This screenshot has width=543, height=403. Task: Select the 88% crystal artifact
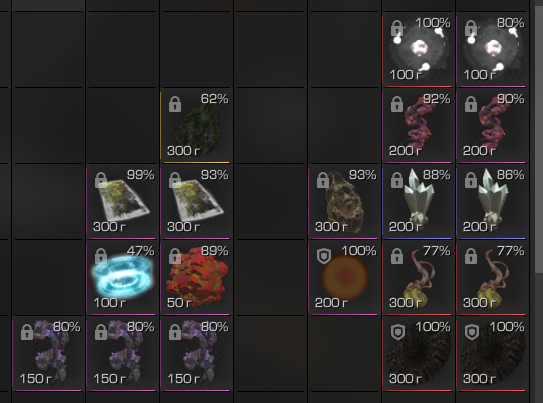(x=418, y=202)
